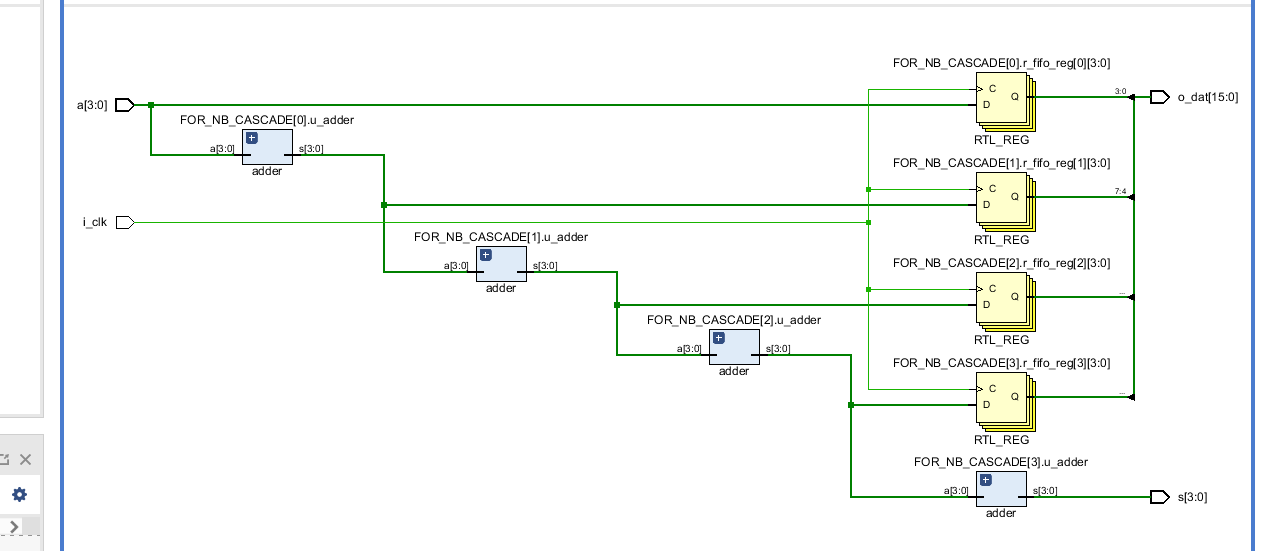Select the i_clk input port symbol
The height and width of the screenshot is (551, 1267).
point(125,222)
